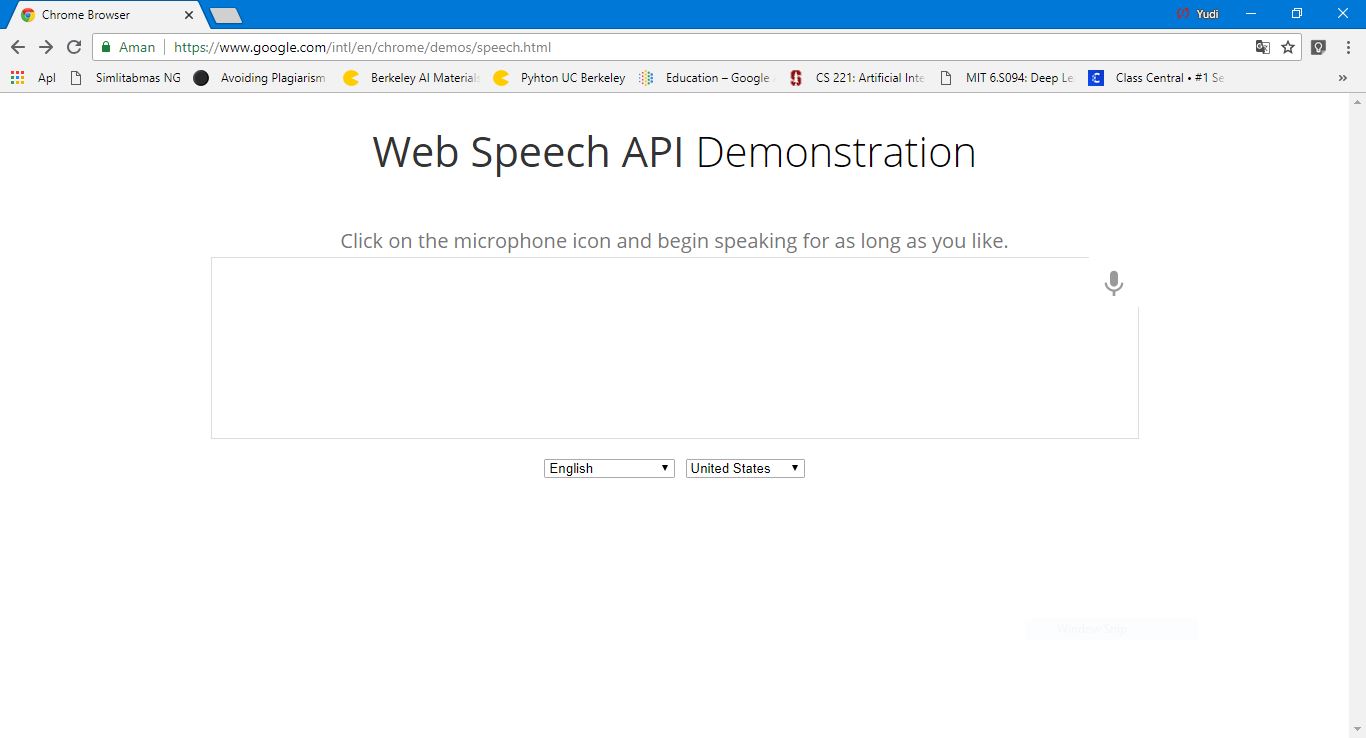Close the Chrome Browser tab
The image size is (1366, 738).
(189, 15)
